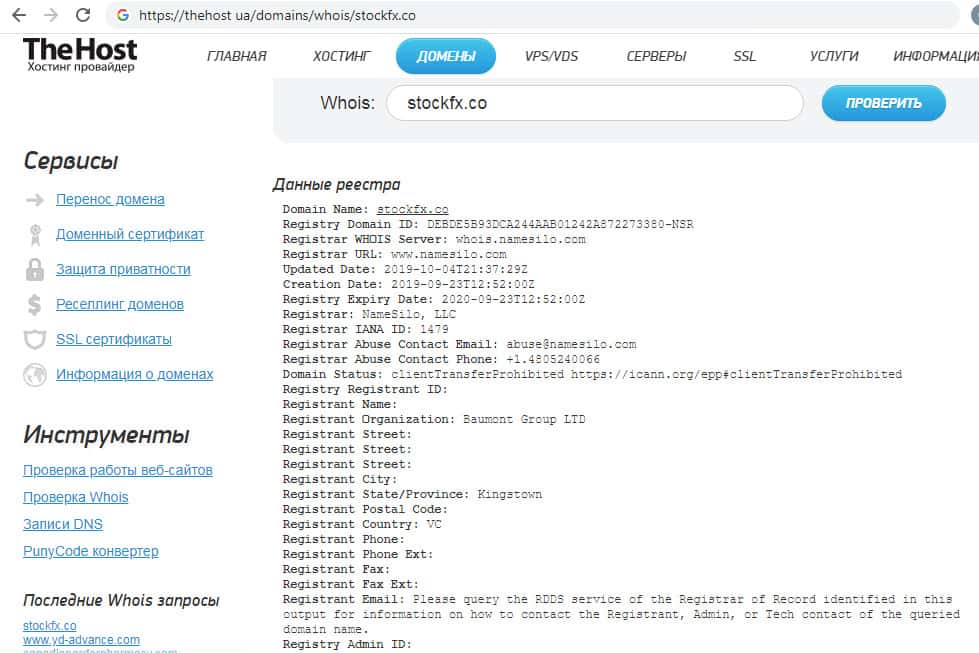
Task: Click abuse@namesilo.com email text
Action: [x=571, y=345]
